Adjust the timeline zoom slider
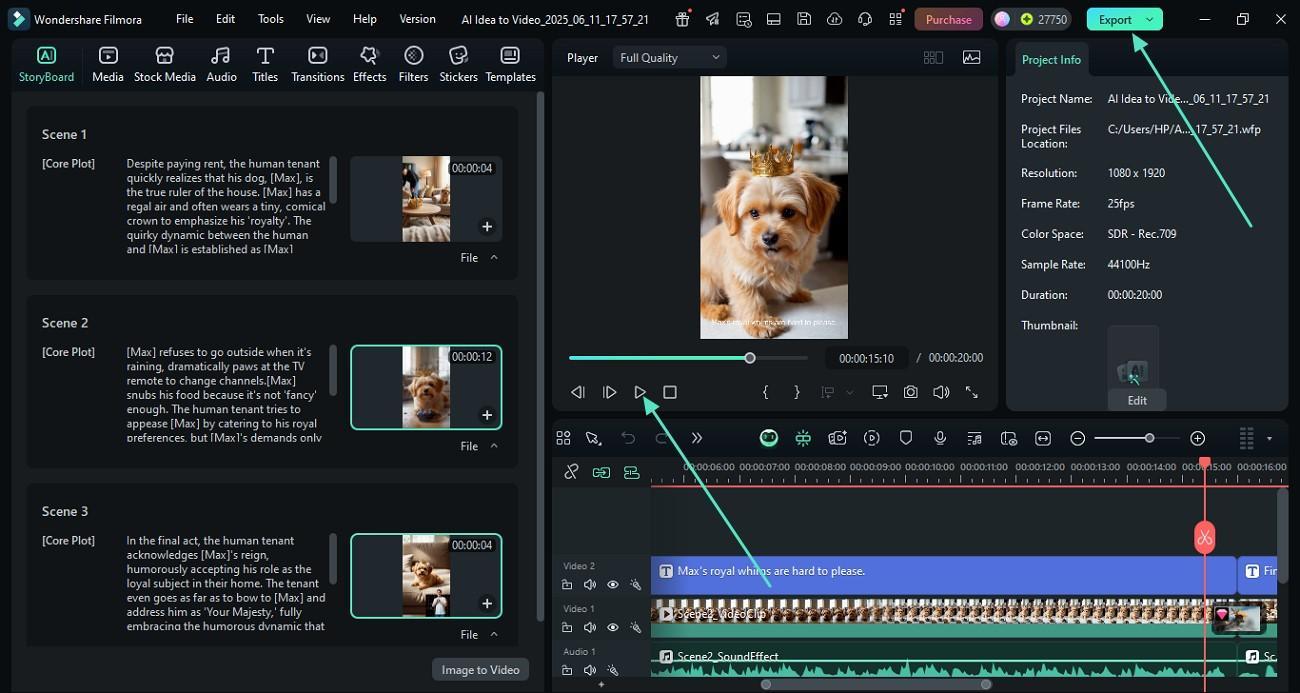This screenshot has height=693, width=1300. pyautogui.click(x=1138, y=438)
